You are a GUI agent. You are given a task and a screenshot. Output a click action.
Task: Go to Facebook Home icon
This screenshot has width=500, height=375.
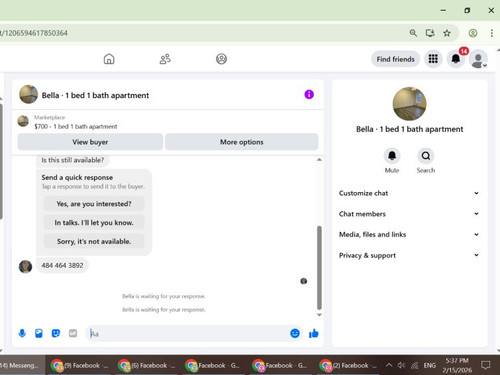coord(109,59)
